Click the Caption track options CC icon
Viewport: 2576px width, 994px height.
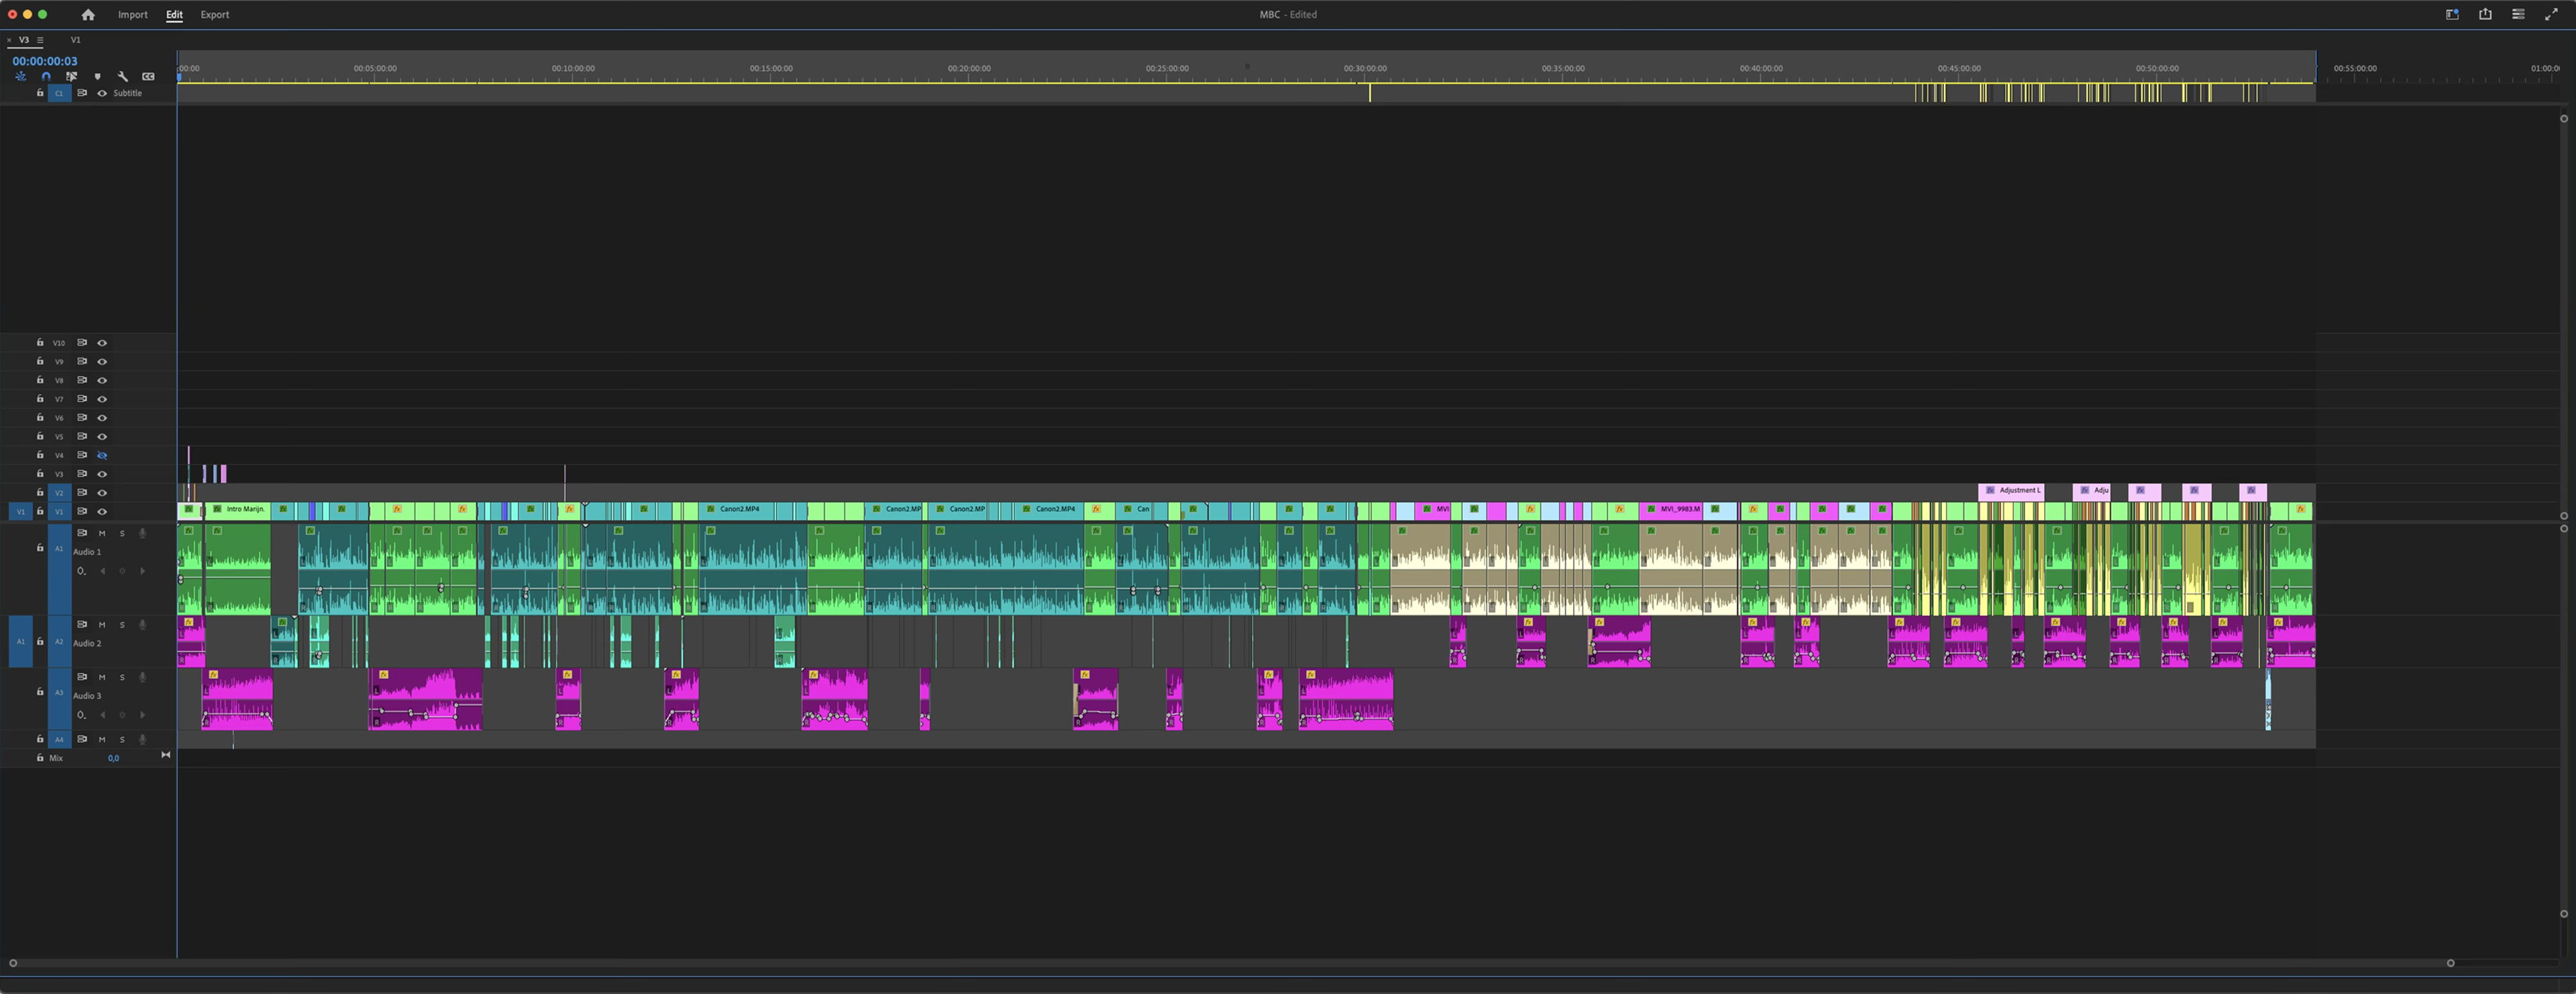(x=148, y=76)
